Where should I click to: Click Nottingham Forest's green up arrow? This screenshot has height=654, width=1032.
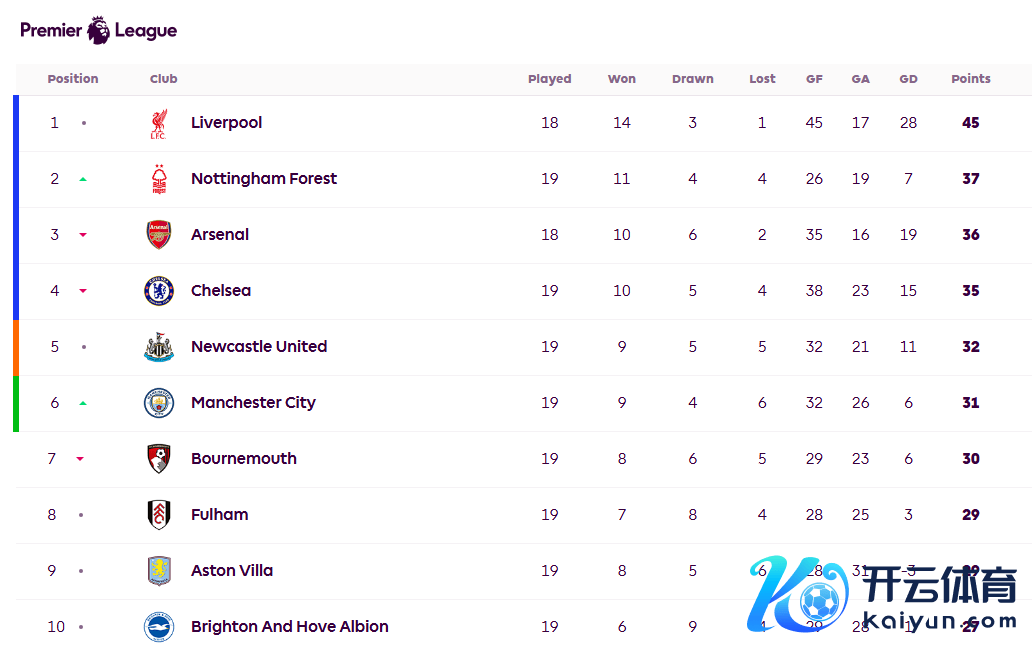click(x=83, y=180)
